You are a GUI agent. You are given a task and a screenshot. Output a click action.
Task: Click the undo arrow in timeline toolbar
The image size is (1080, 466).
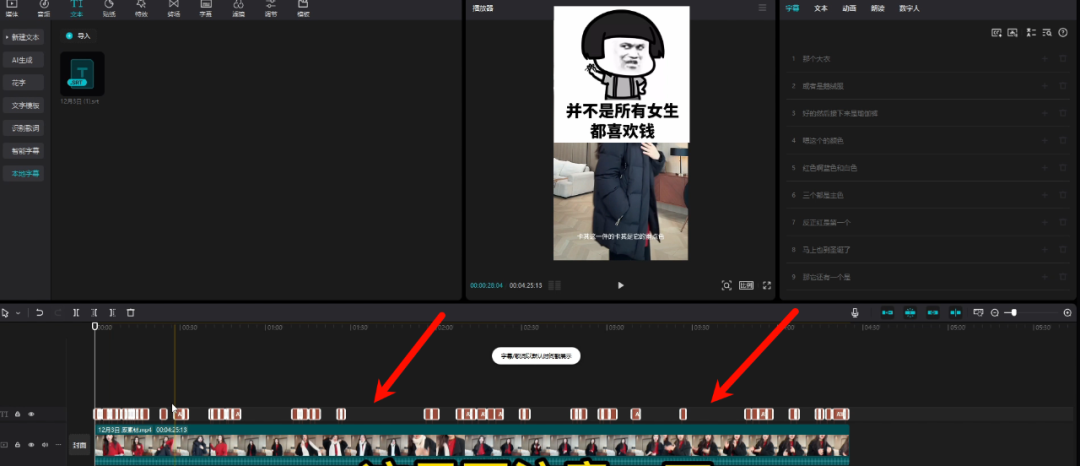(40, 313)
